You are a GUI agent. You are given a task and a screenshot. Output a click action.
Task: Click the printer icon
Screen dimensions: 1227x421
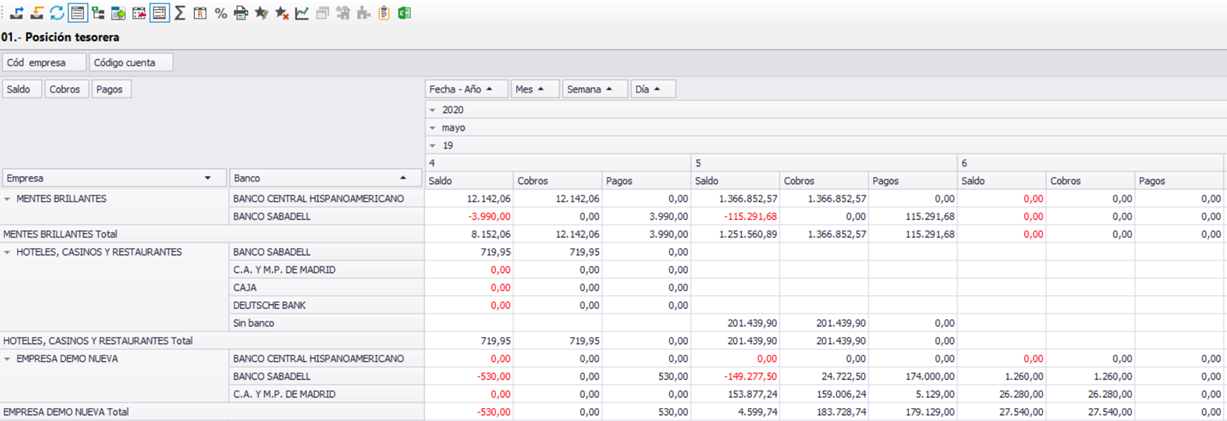click(x=241, y=13)
